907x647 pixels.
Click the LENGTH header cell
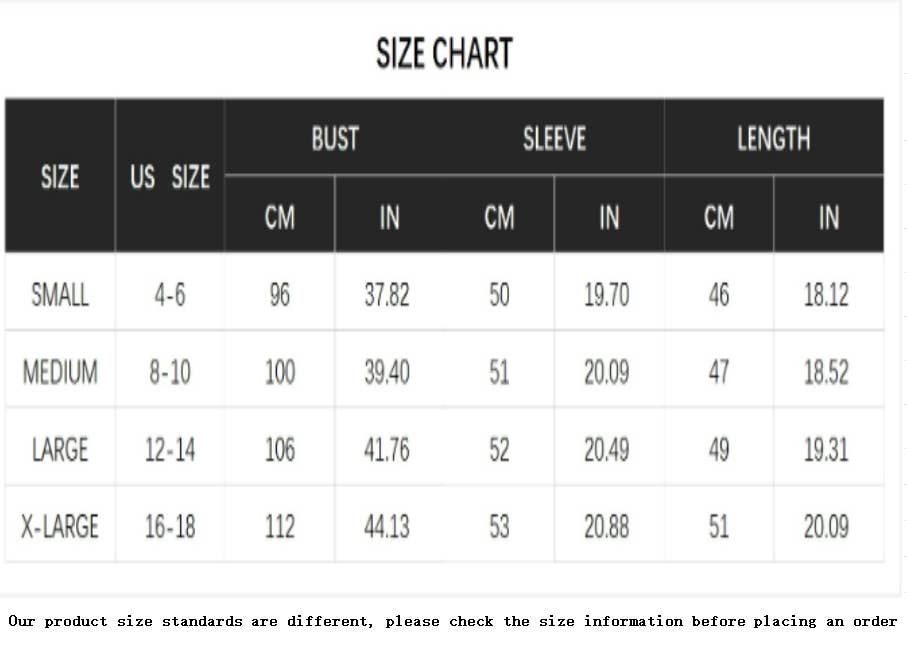point(773,138)
